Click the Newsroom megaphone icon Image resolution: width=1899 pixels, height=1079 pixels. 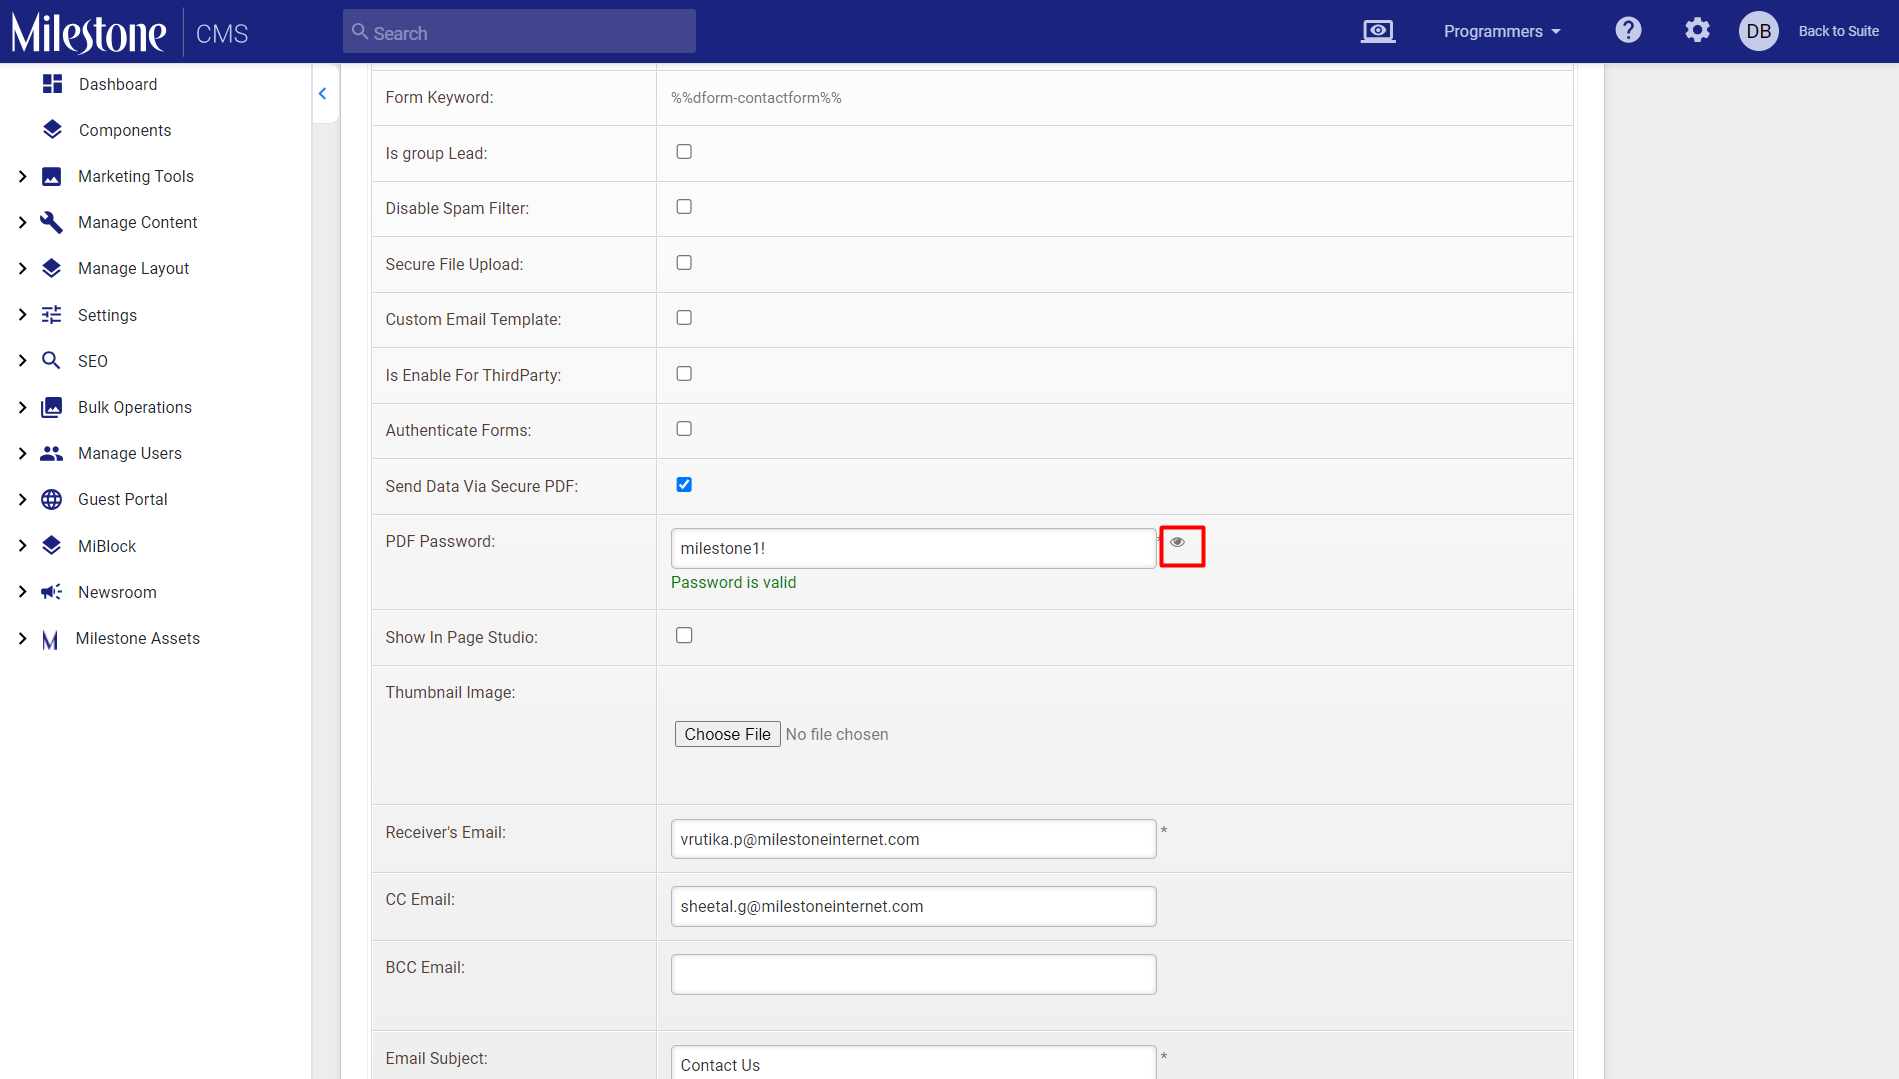(52, 592)
